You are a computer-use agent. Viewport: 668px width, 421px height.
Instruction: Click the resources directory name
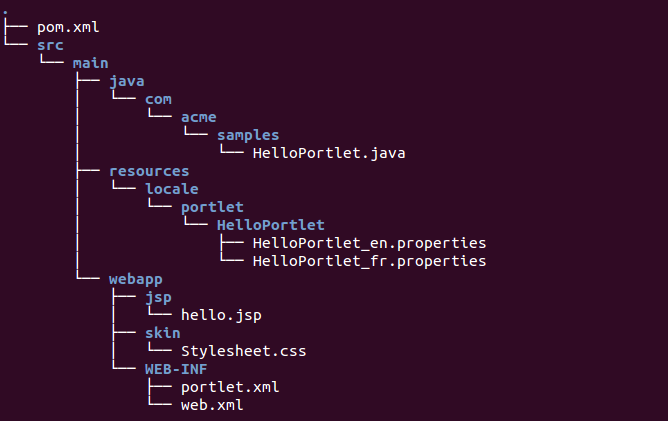(x=149, y=171)
